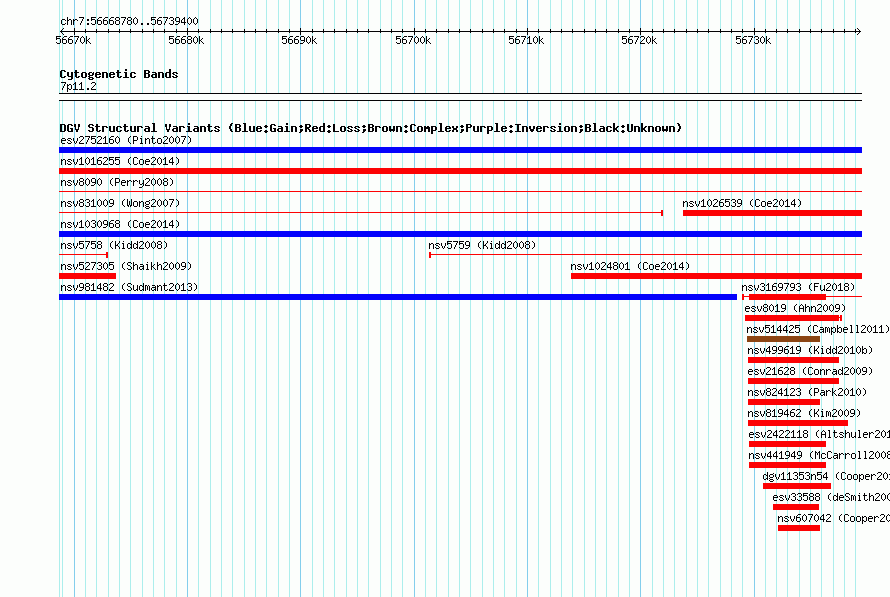This screenshot has height=597, width=890.
Task: Select the nsv514425 (Campbell2011) variant label
Action: (x=817, y=329)
